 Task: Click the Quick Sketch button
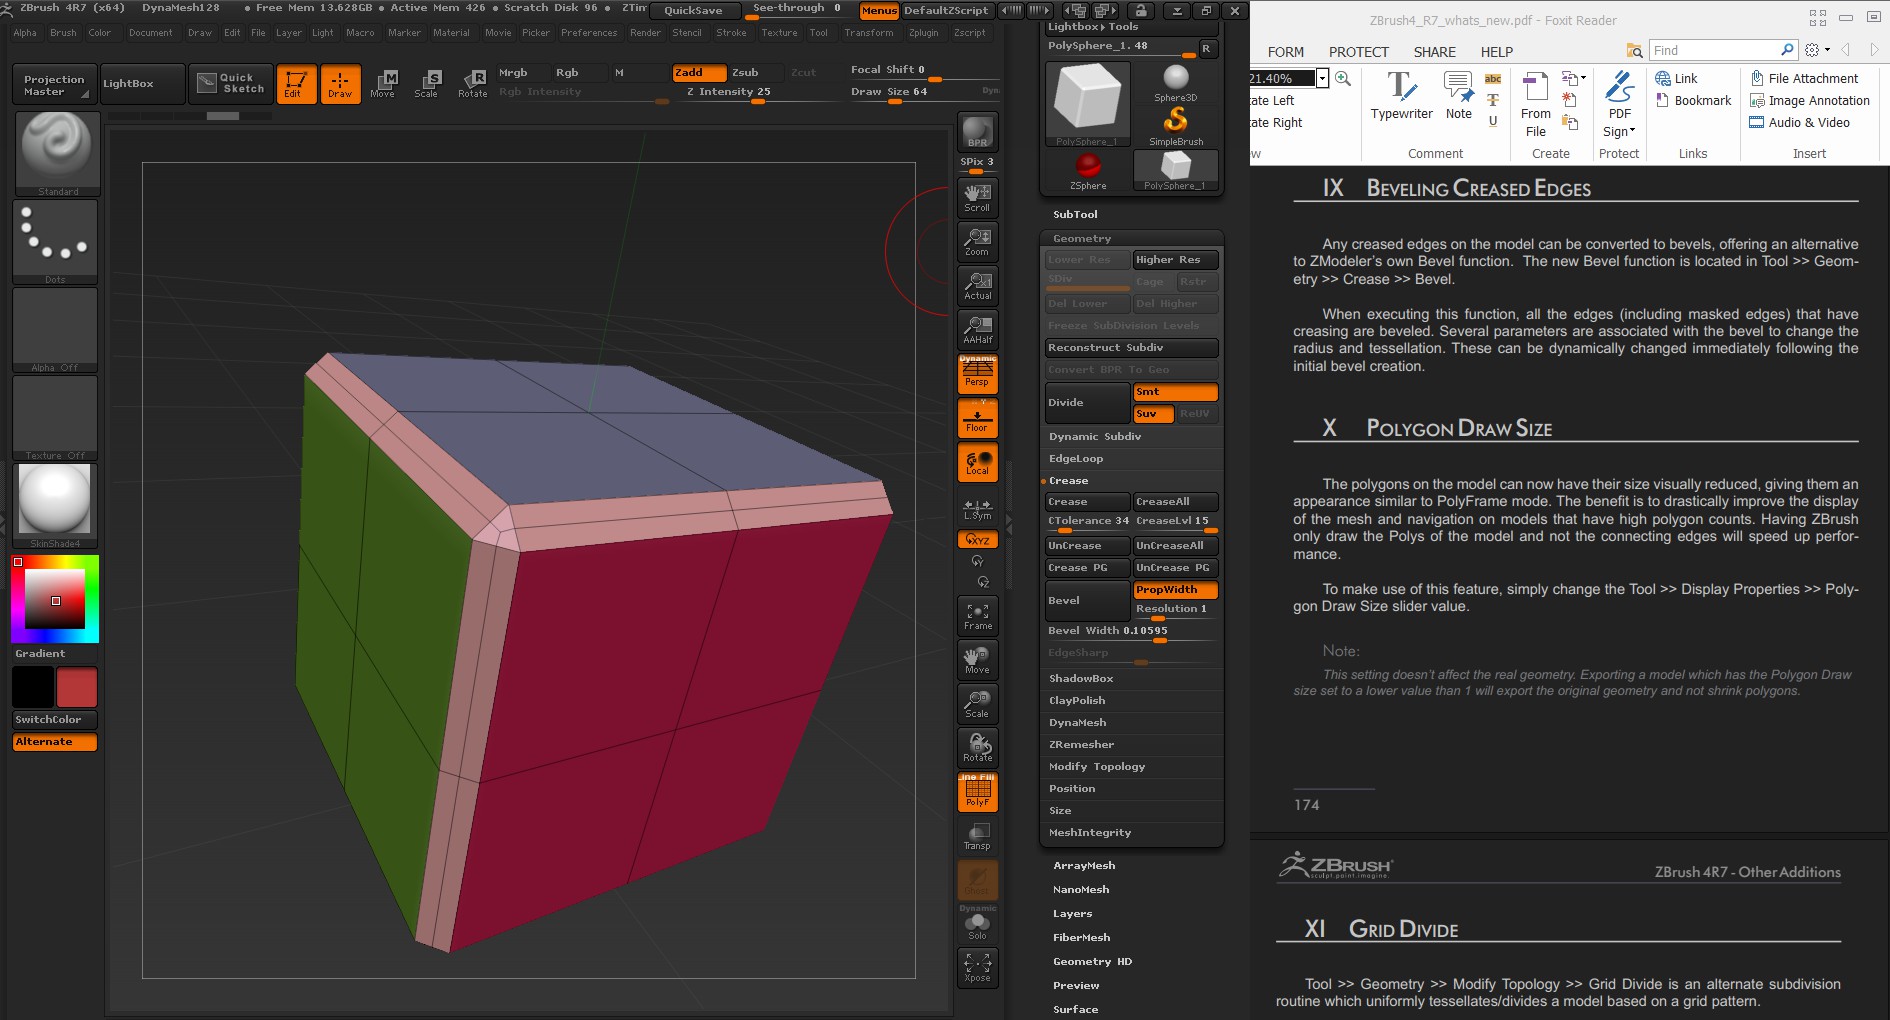point(231,84)
